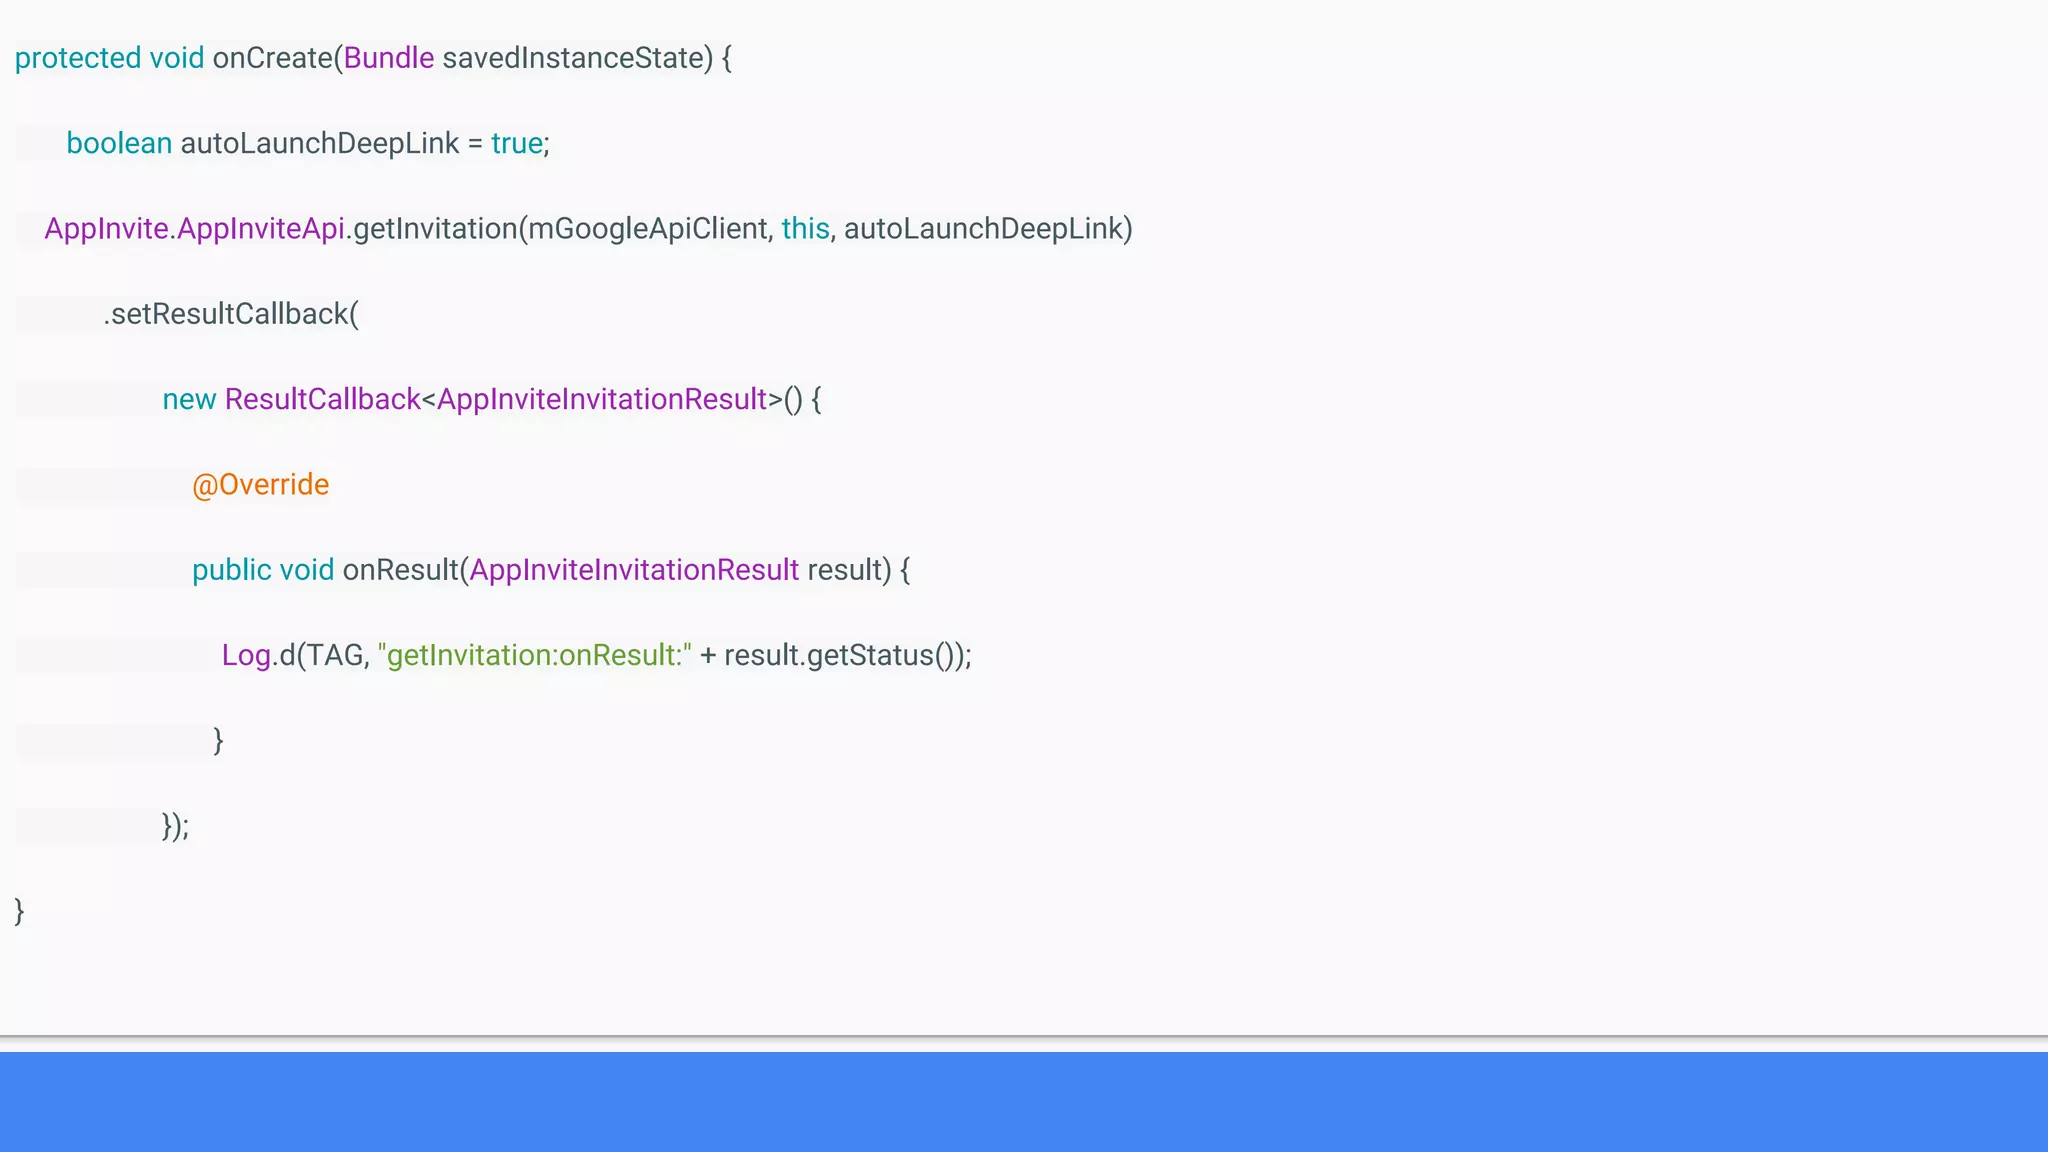The width and height of the screenshot is (2048, 1152).
Task: Click the '});' closing line
Action: coord(175,826)
